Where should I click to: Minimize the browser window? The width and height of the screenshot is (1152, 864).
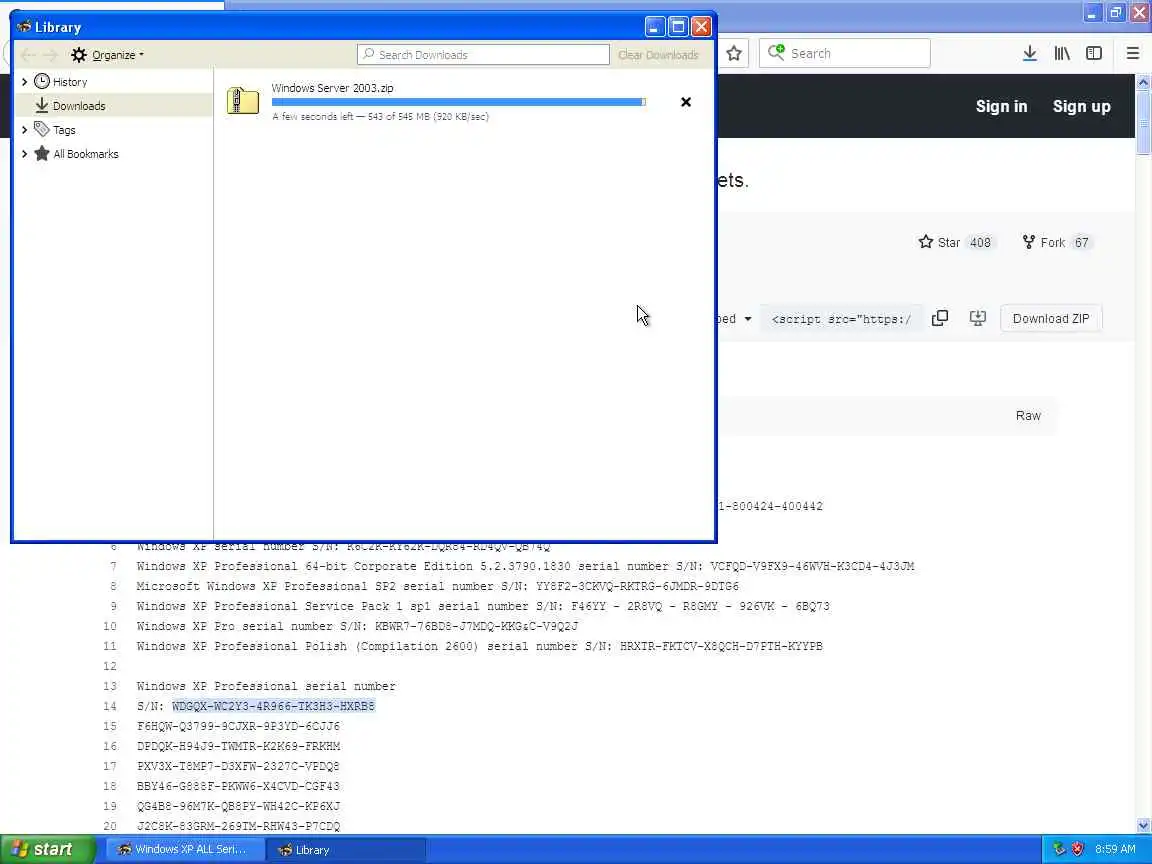click(x=1092, y=12)
